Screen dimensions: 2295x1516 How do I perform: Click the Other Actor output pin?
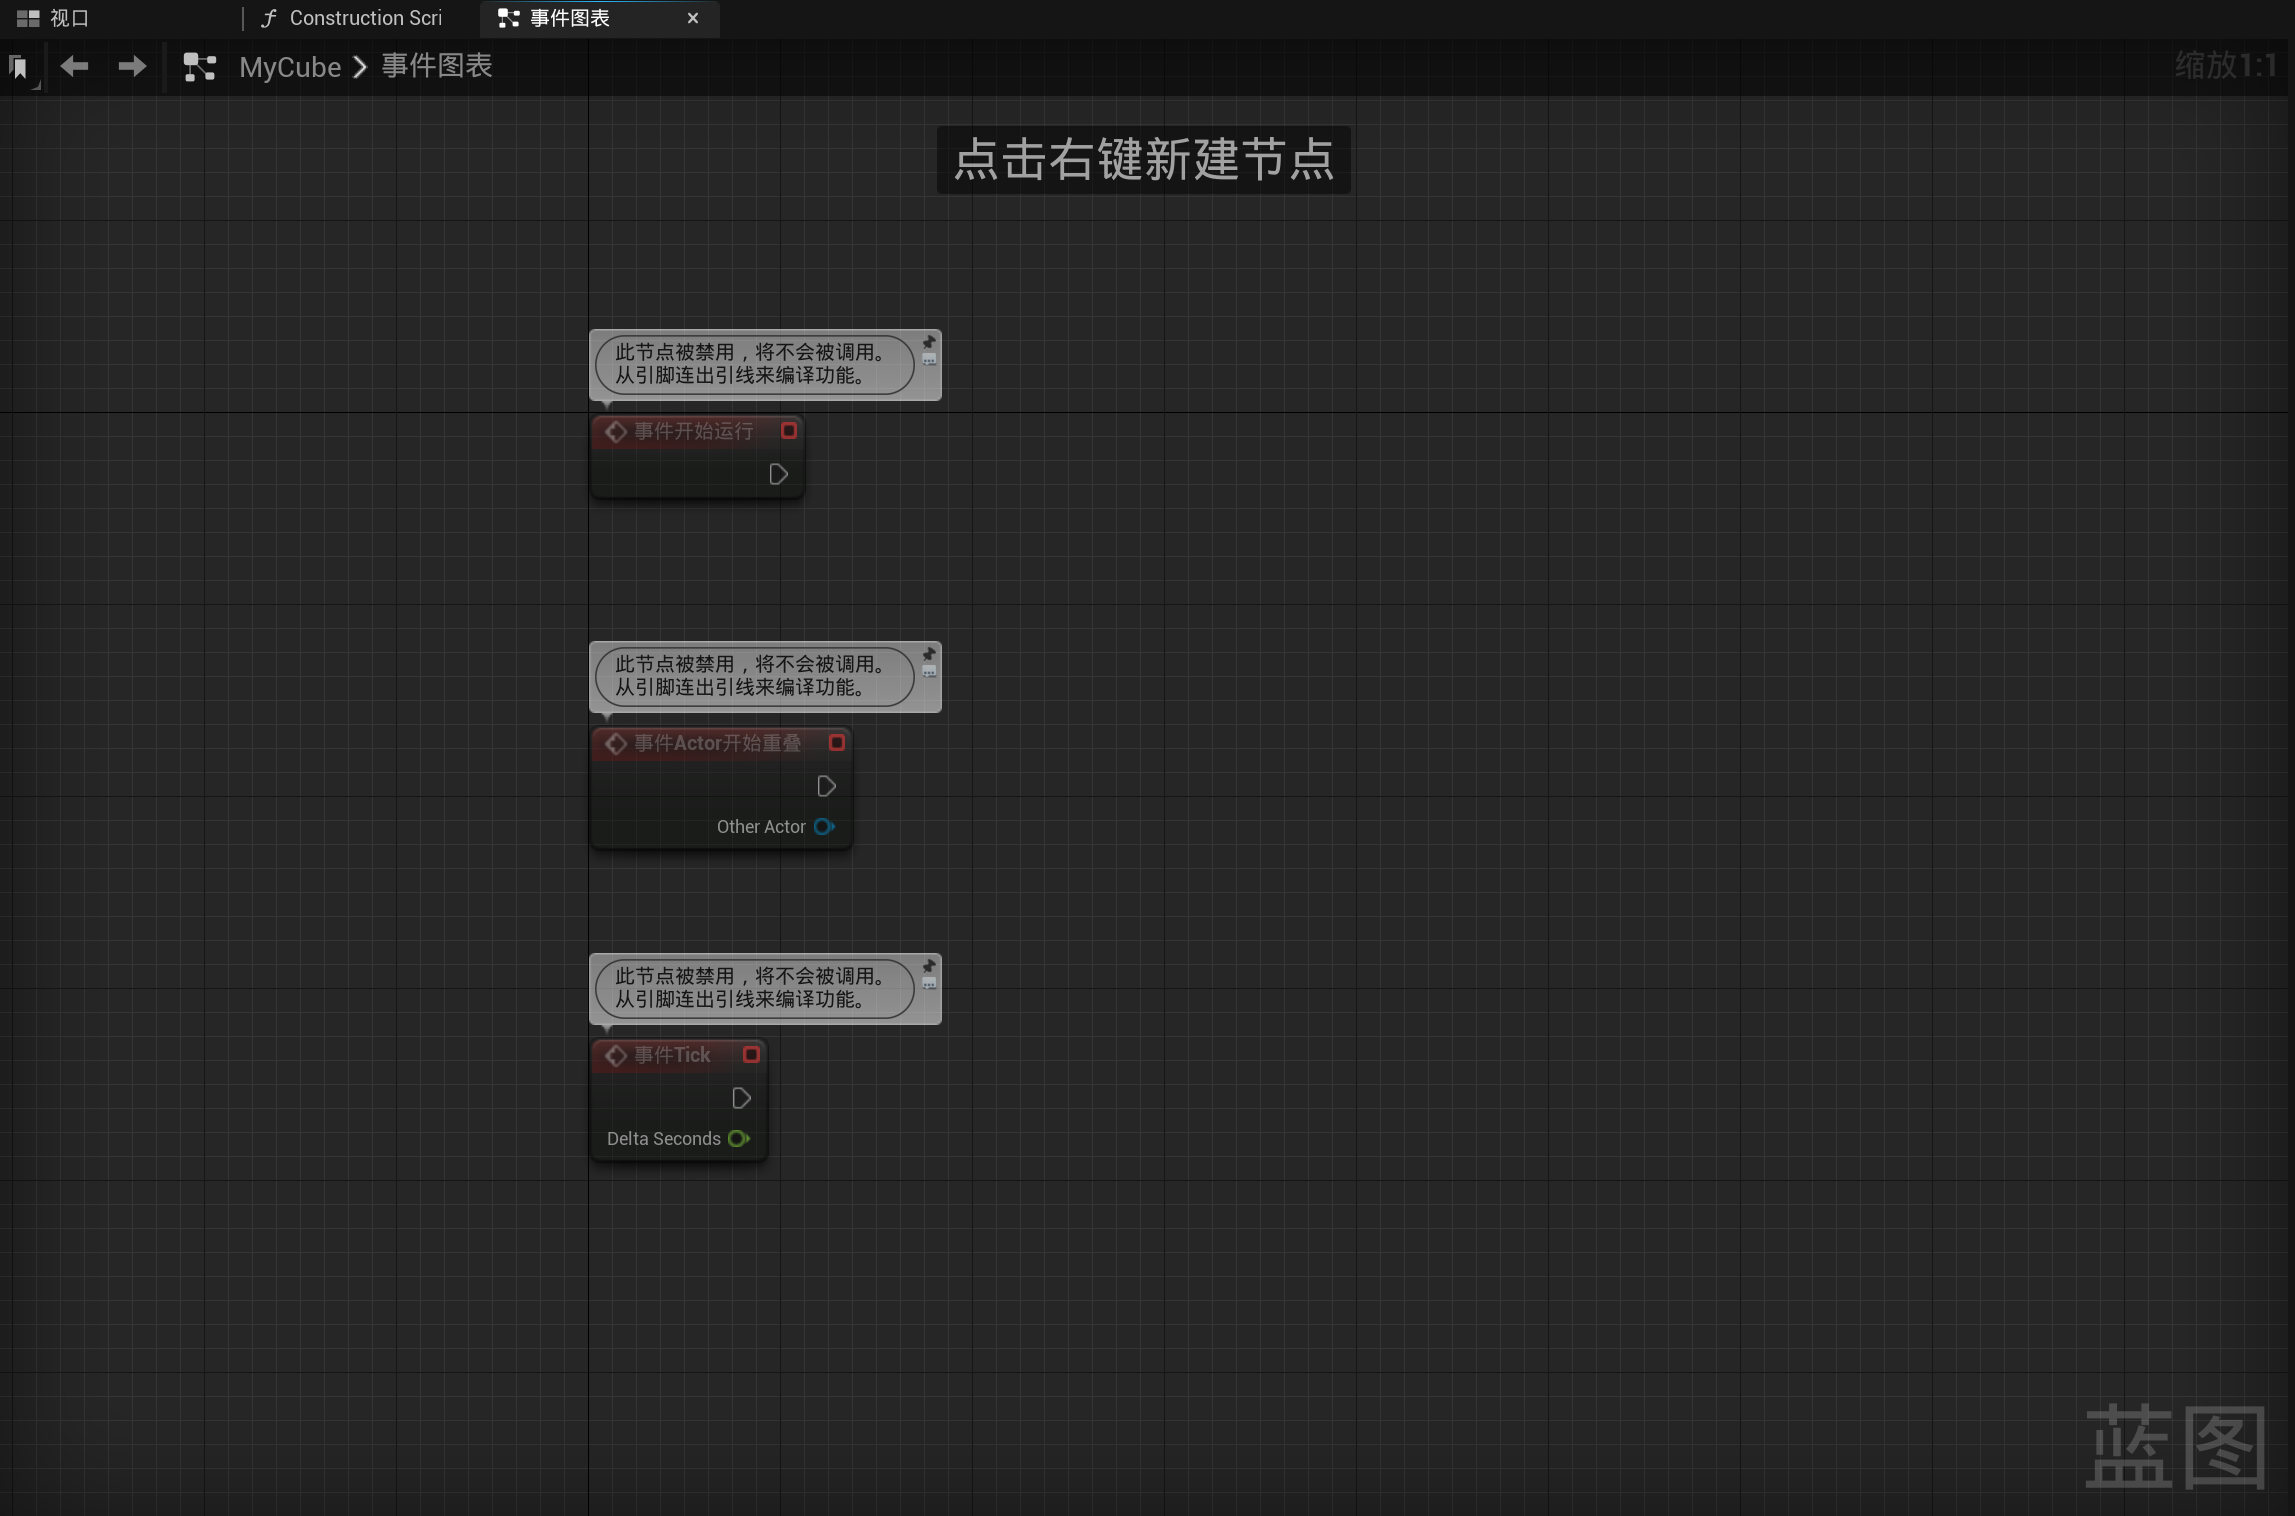tap(824, 827)
